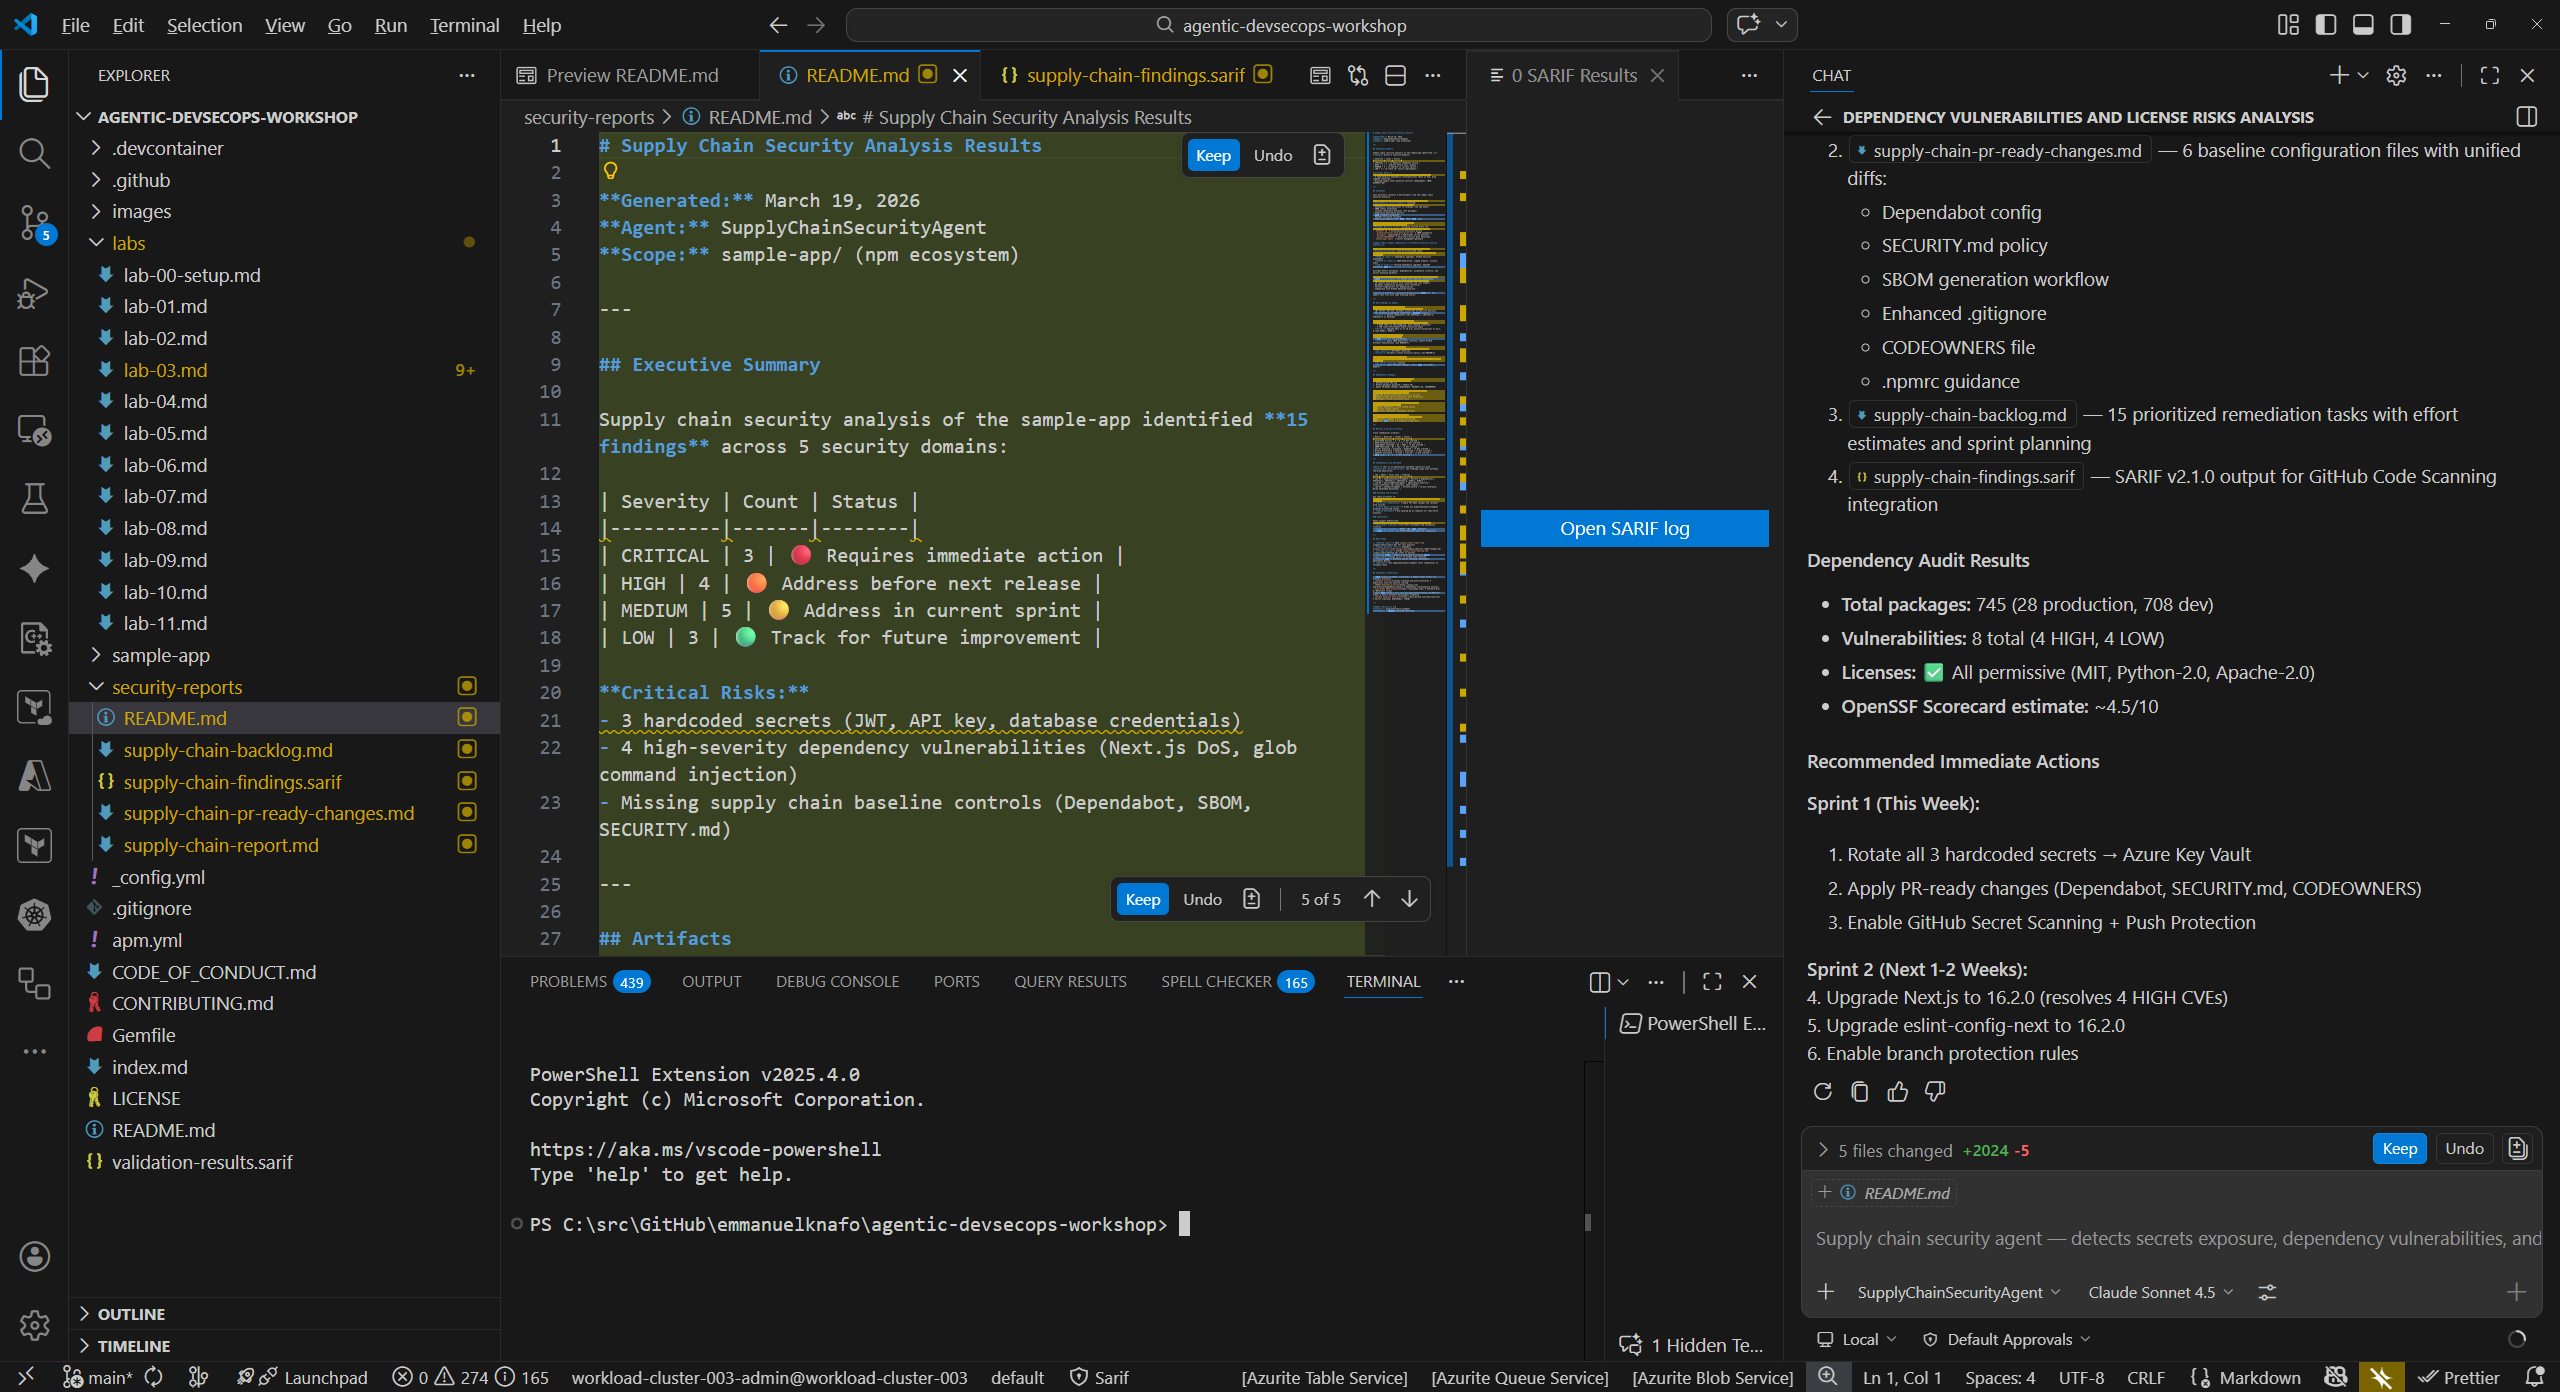Click the thumbs up feedback icon

point(1897,1092)
